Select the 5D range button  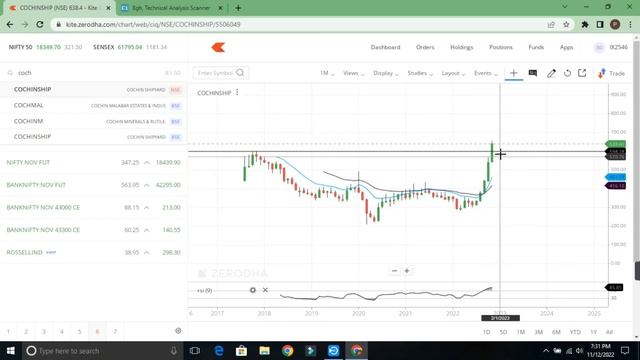point(503,332)
